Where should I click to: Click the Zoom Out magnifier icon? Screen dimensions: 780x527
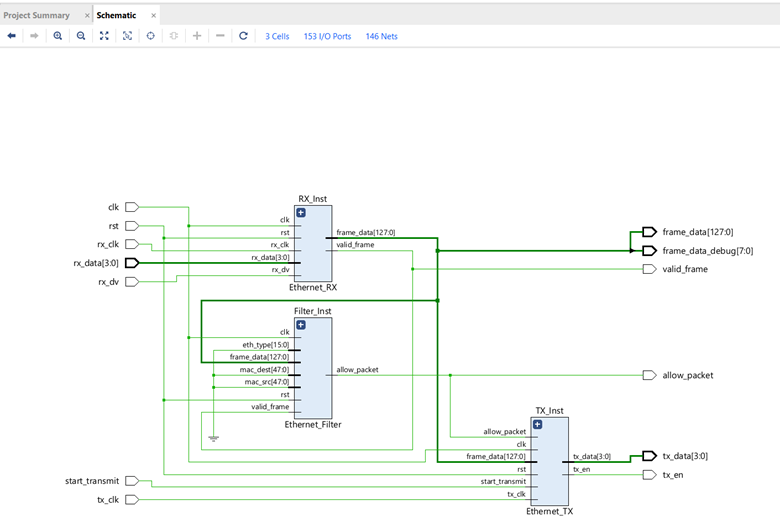81,36
